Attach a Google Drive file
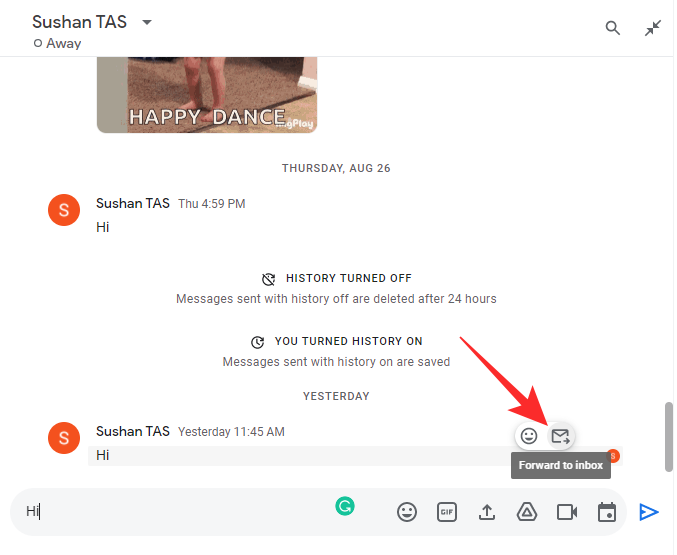This screenshot has width=677, height=555. point(527,512)
